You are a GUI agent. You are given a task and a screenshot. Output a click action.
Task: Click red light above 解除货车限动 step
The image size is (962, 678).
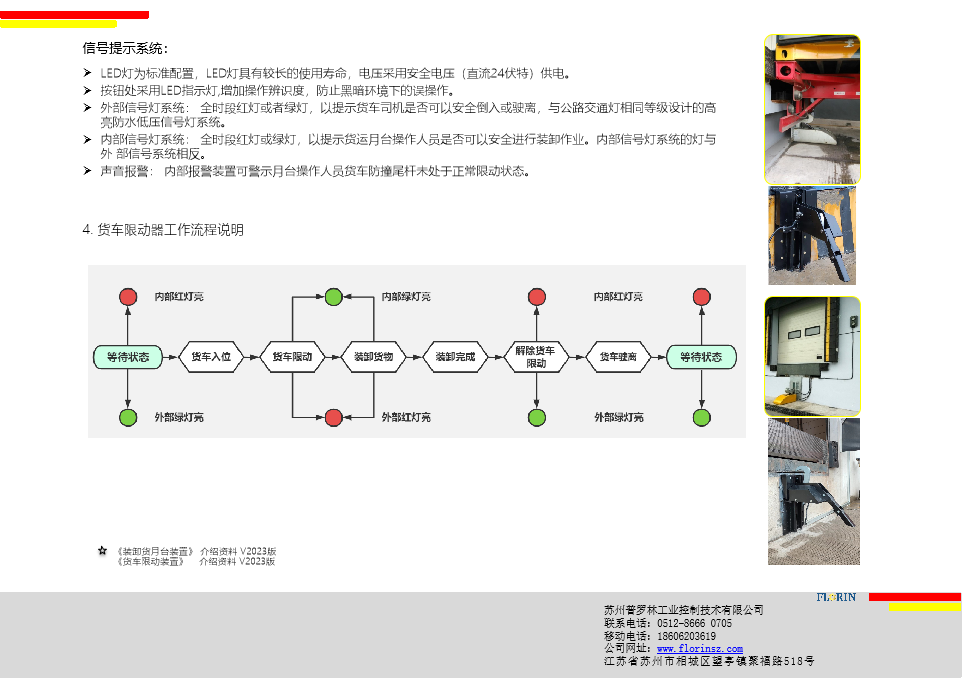pyautogui.click(x=536, y=297)
